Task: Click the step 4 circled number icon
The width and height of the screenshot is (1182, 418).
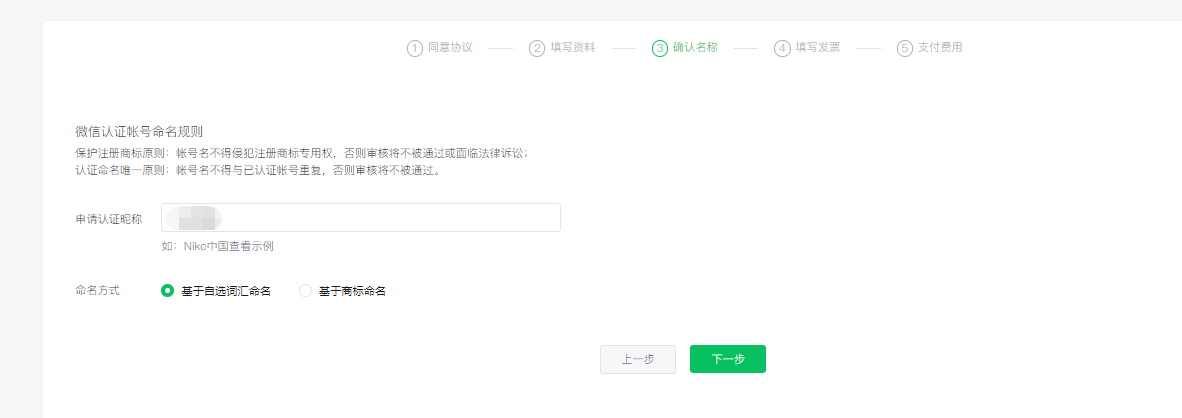Action: (x=782, y=48)
